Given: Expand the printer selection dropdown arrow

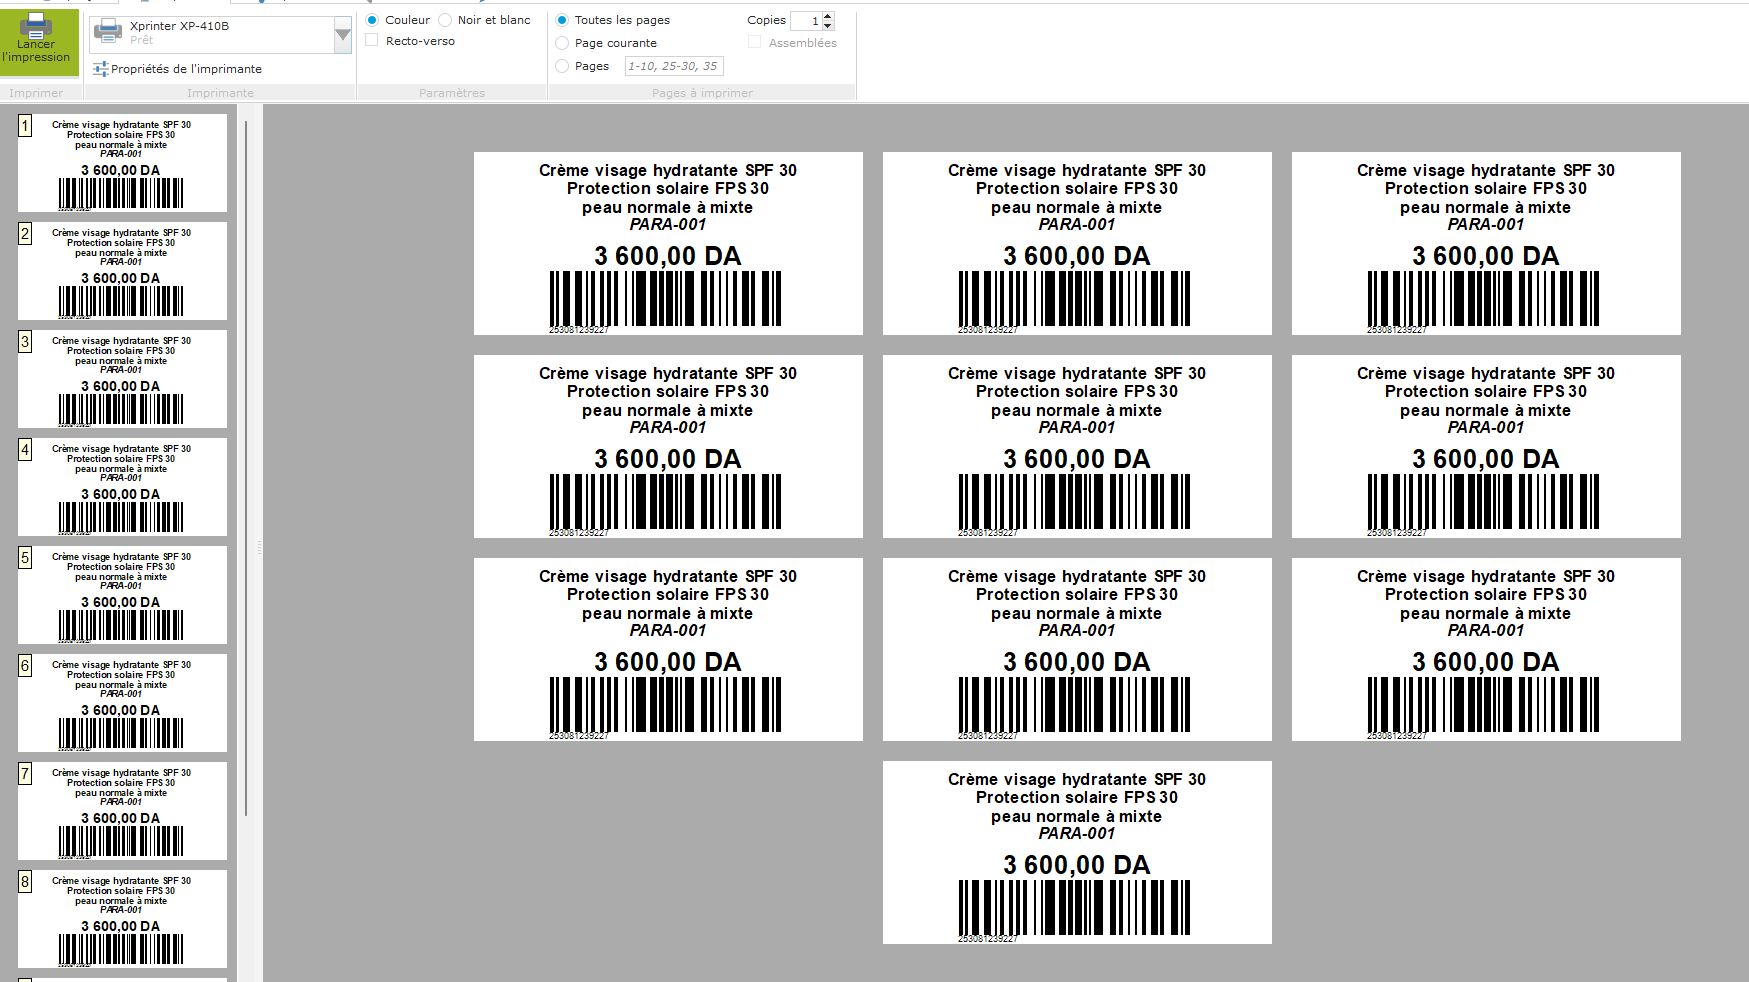Looking at the screenshot, I should [x=343, y=35].
